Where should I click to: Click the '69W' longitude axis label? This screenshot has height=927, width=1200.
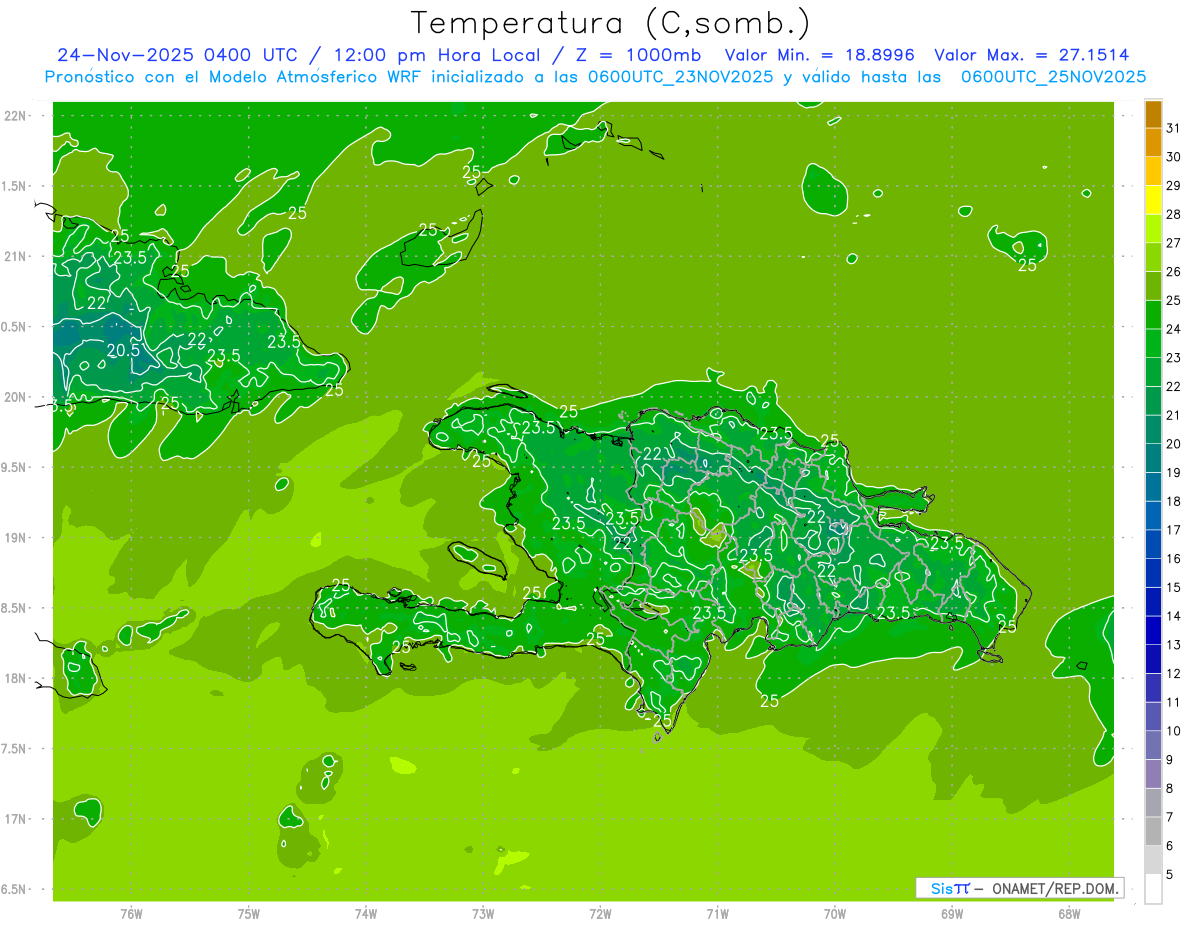pyautogui.click(x=952, y=913)
